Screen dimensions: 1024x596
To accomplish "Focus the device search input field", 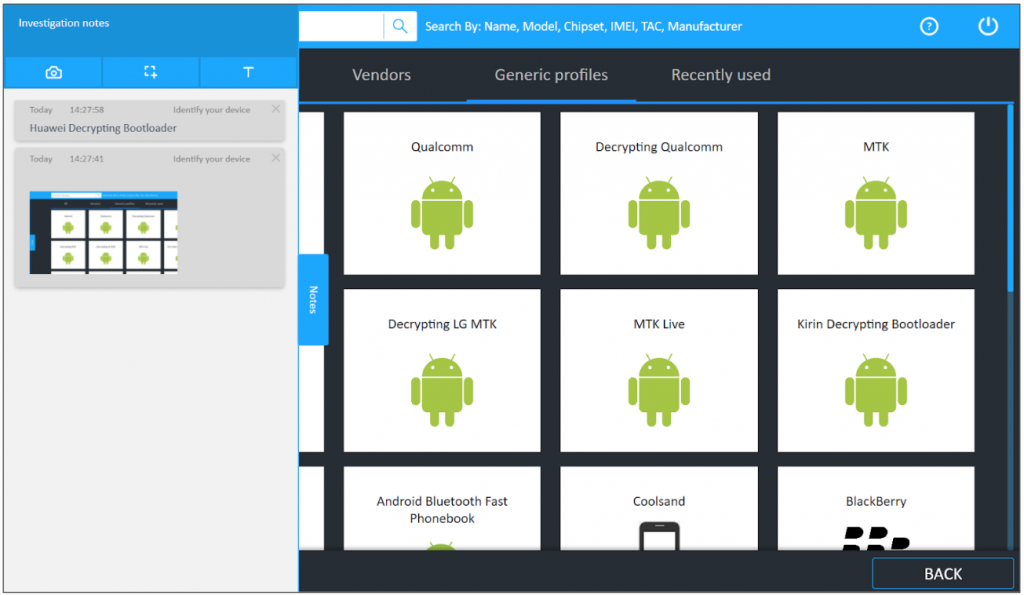I will click(x=341, y=26).
